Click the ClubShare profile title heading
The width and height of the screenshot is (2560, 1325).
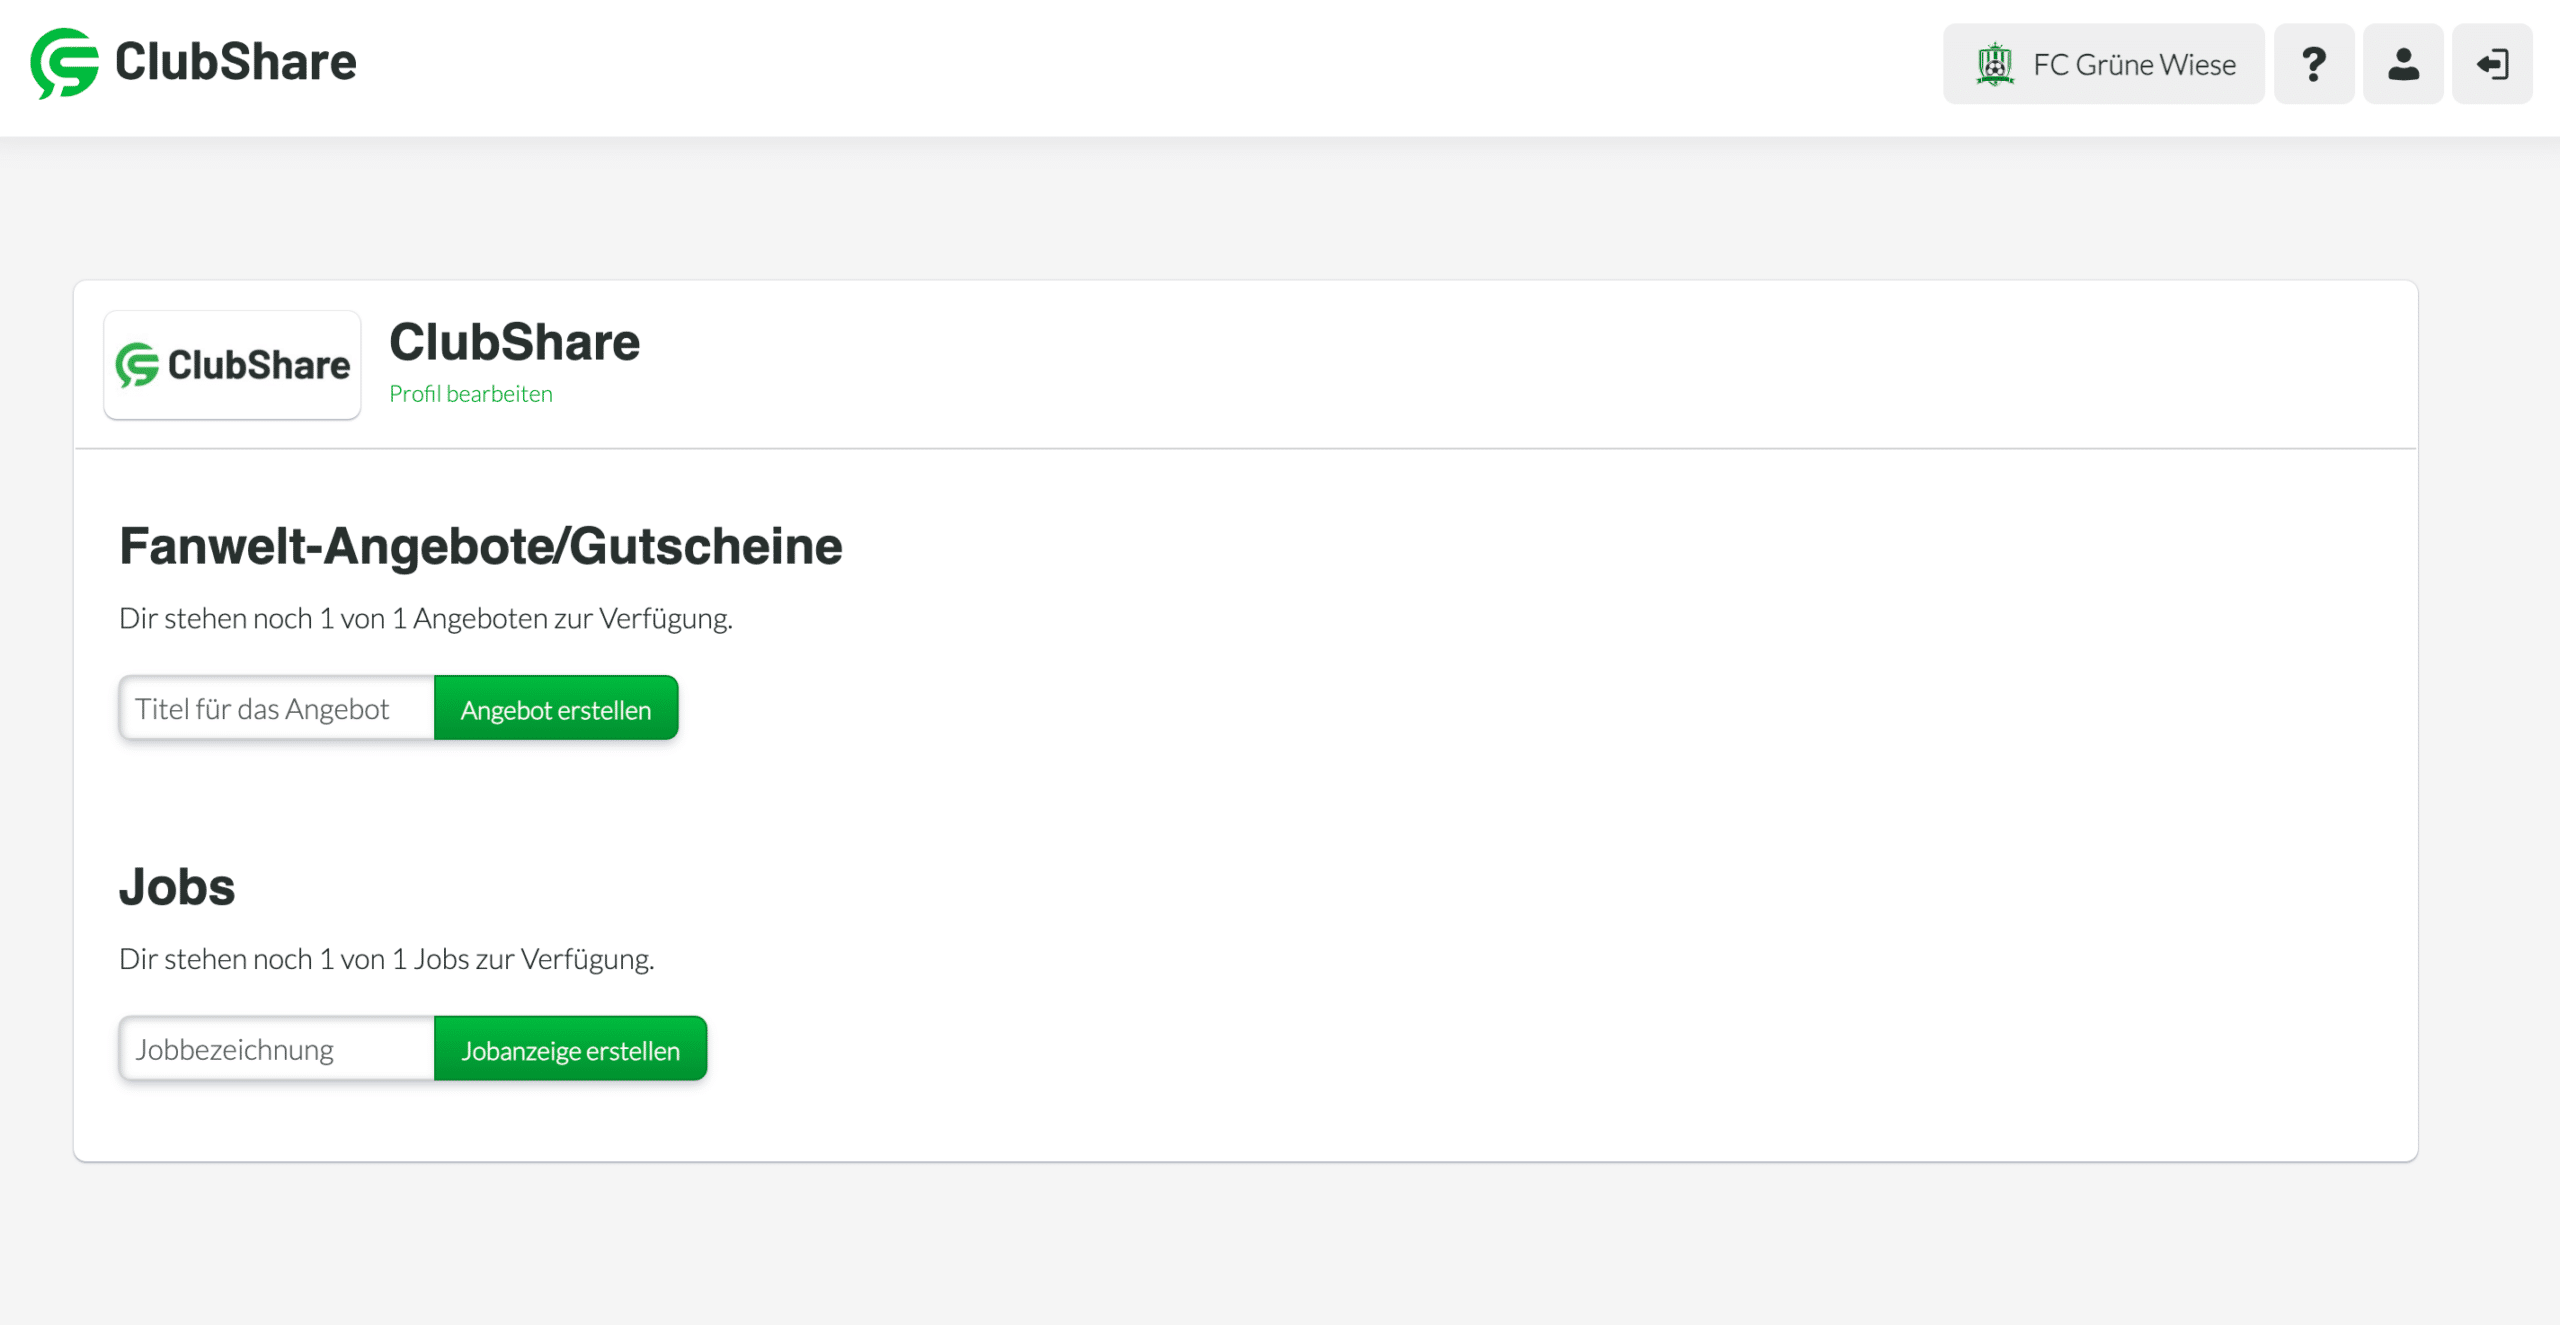point(514,342)
